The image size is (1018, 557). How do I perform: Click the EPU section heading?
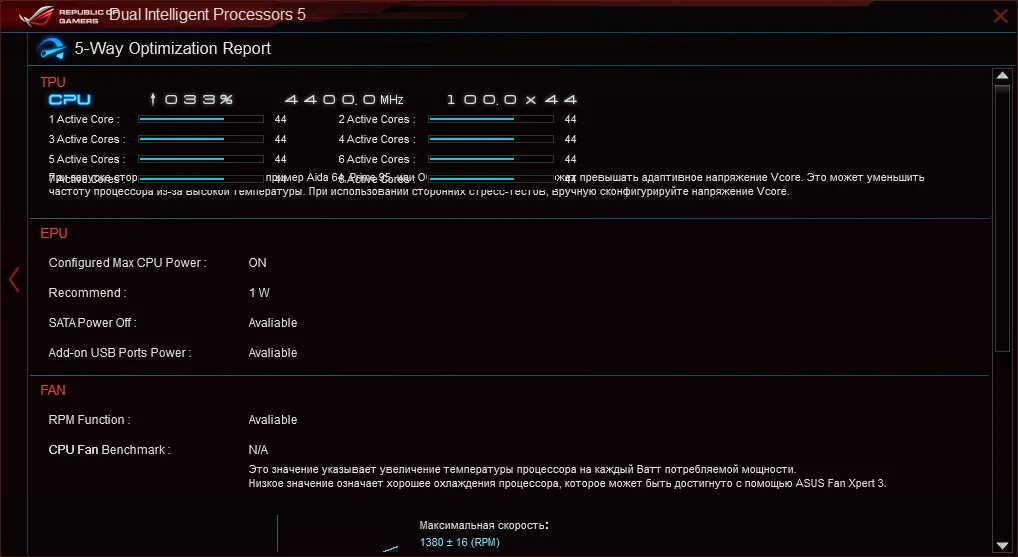[54, 233]
